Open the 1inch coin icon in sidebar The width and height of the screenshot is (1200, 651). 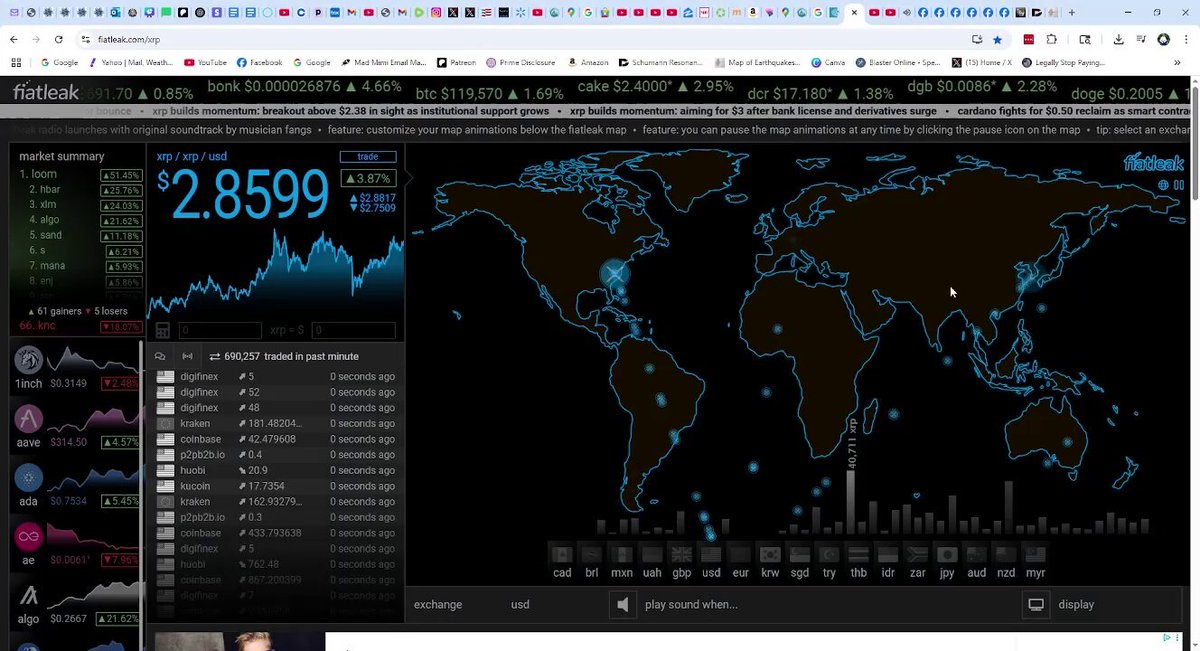coord(28,358)
